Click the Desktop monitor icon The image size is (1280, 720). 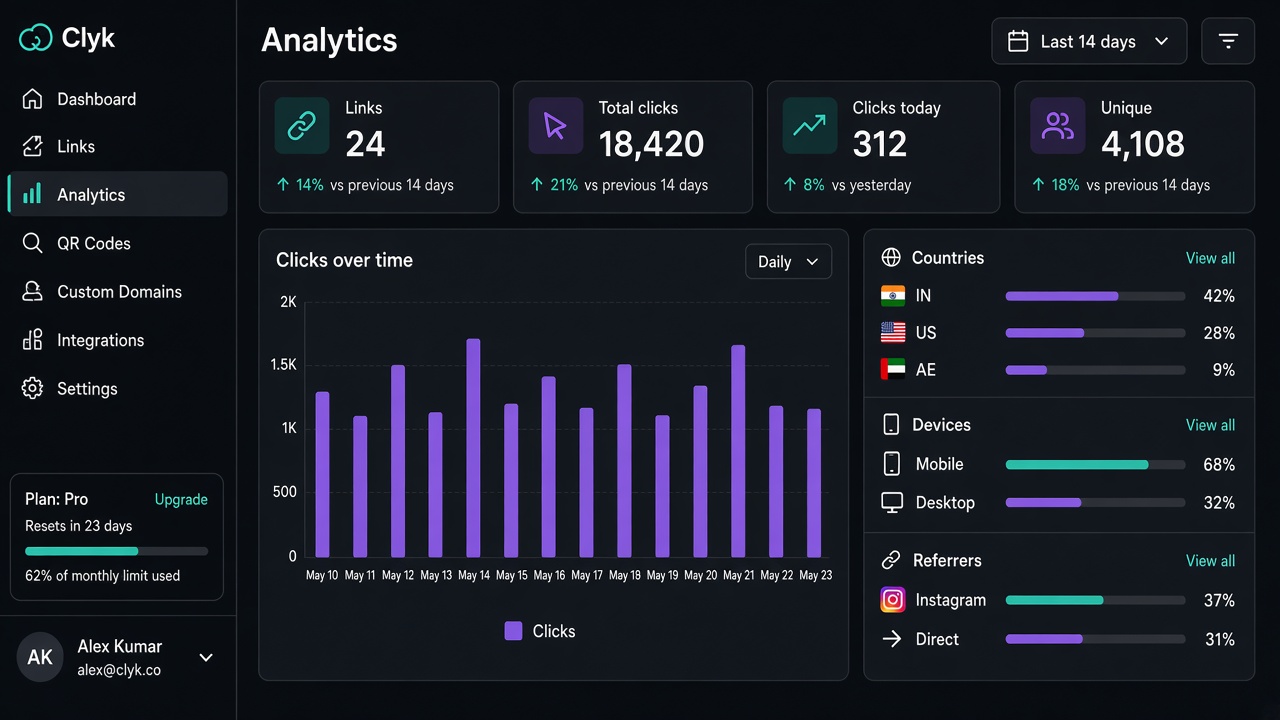click(892, 503)
